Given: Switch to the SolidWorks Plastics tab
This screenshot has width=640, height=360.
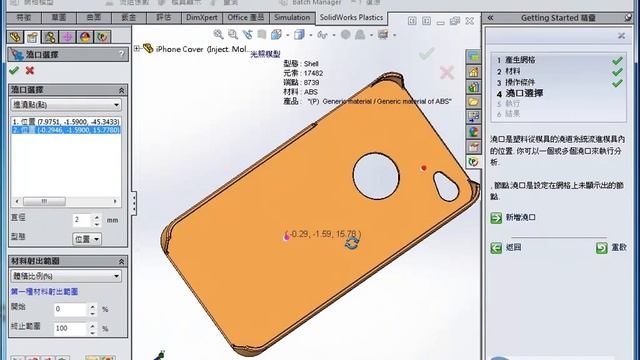Looking at the screenshot, I should pos(351,18).
